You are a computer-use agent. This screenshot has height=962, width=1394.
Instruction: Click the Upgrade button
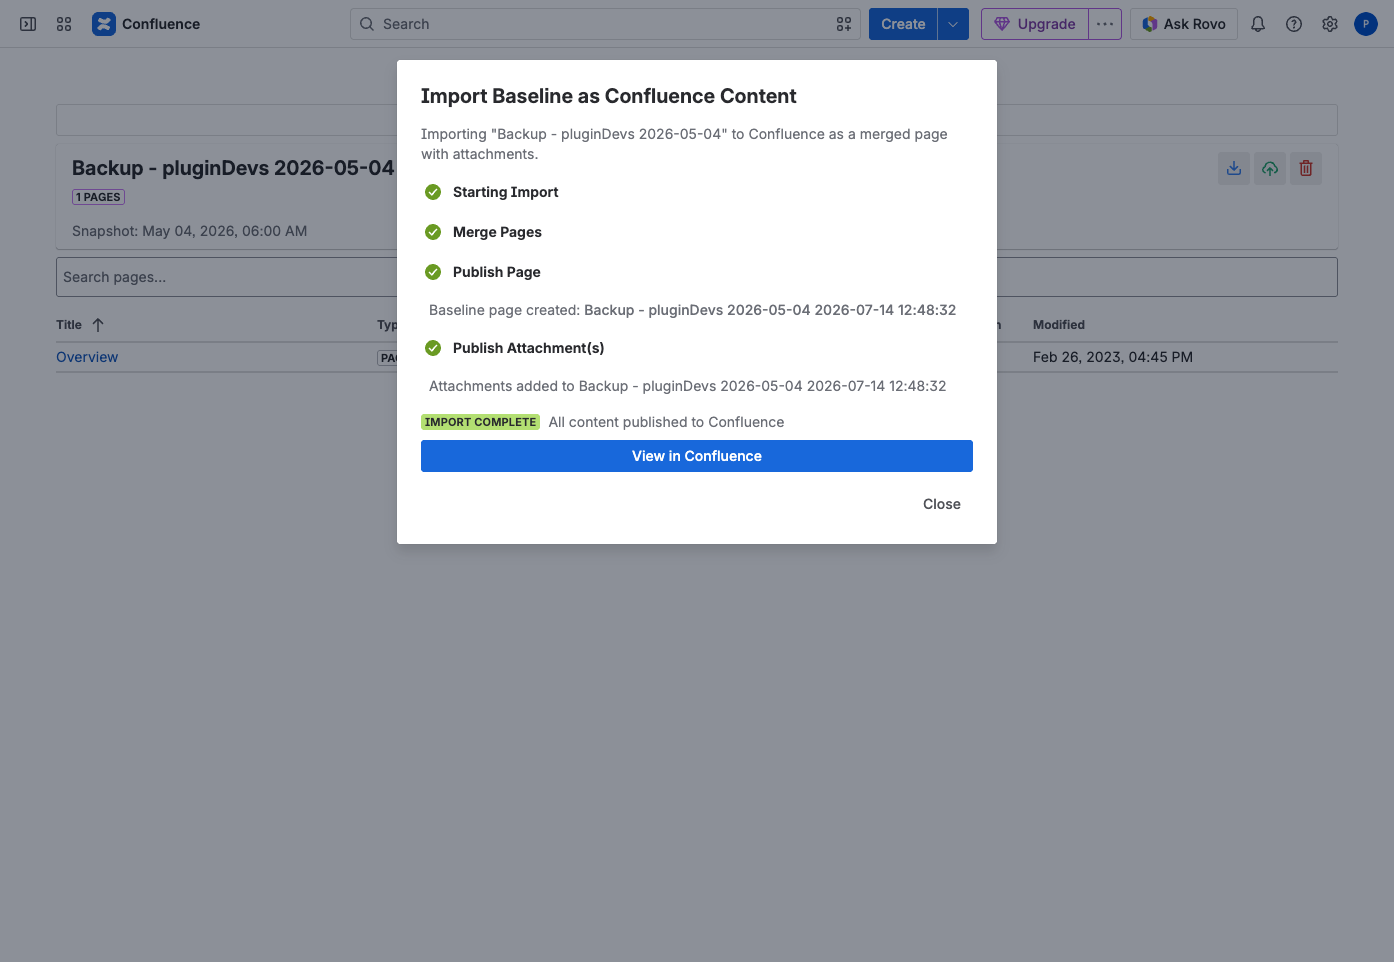(1035, 24)
